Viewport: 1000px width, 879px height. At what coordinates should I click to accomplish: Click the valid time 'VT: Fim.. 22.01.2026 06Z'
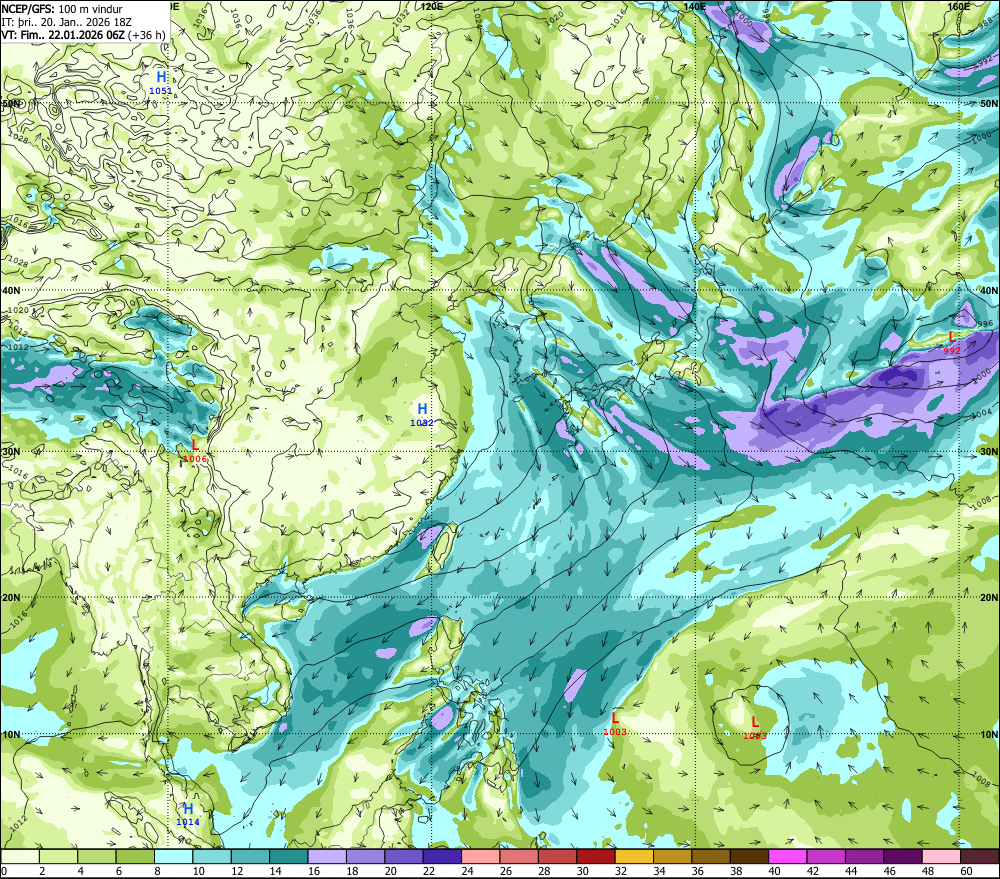(63, 35)
